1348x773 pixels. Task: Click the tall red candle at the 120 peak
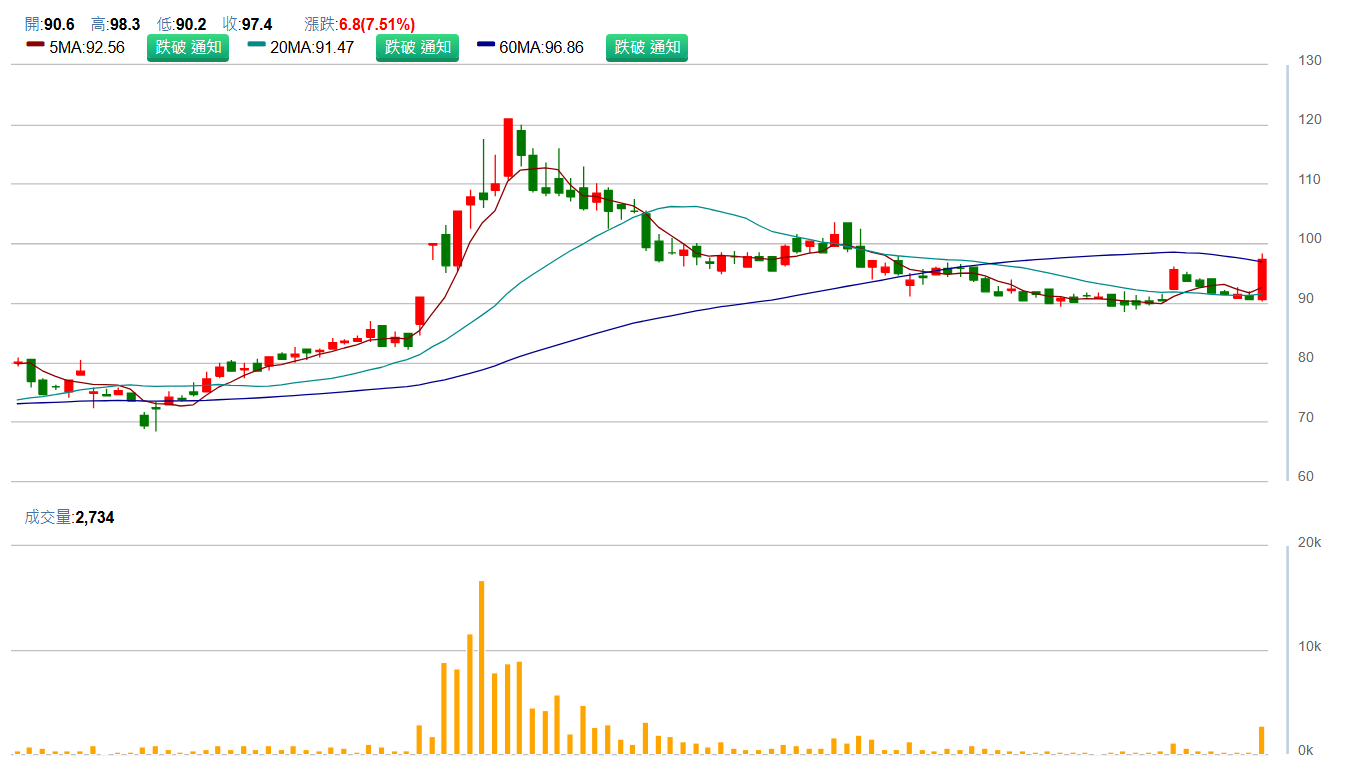click(x=508, y=148)
